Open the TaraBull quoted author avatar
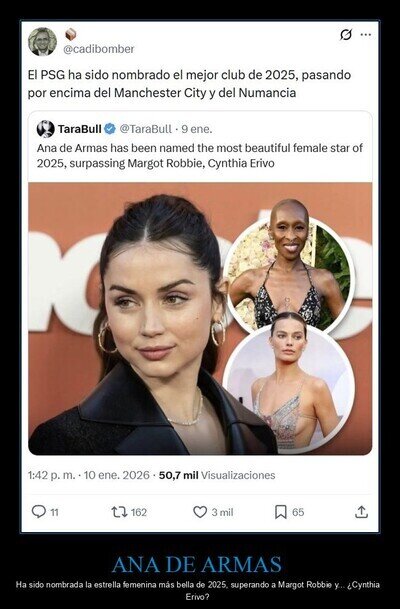This screenshot has width=400, height=609. click(x=45, y=129)
